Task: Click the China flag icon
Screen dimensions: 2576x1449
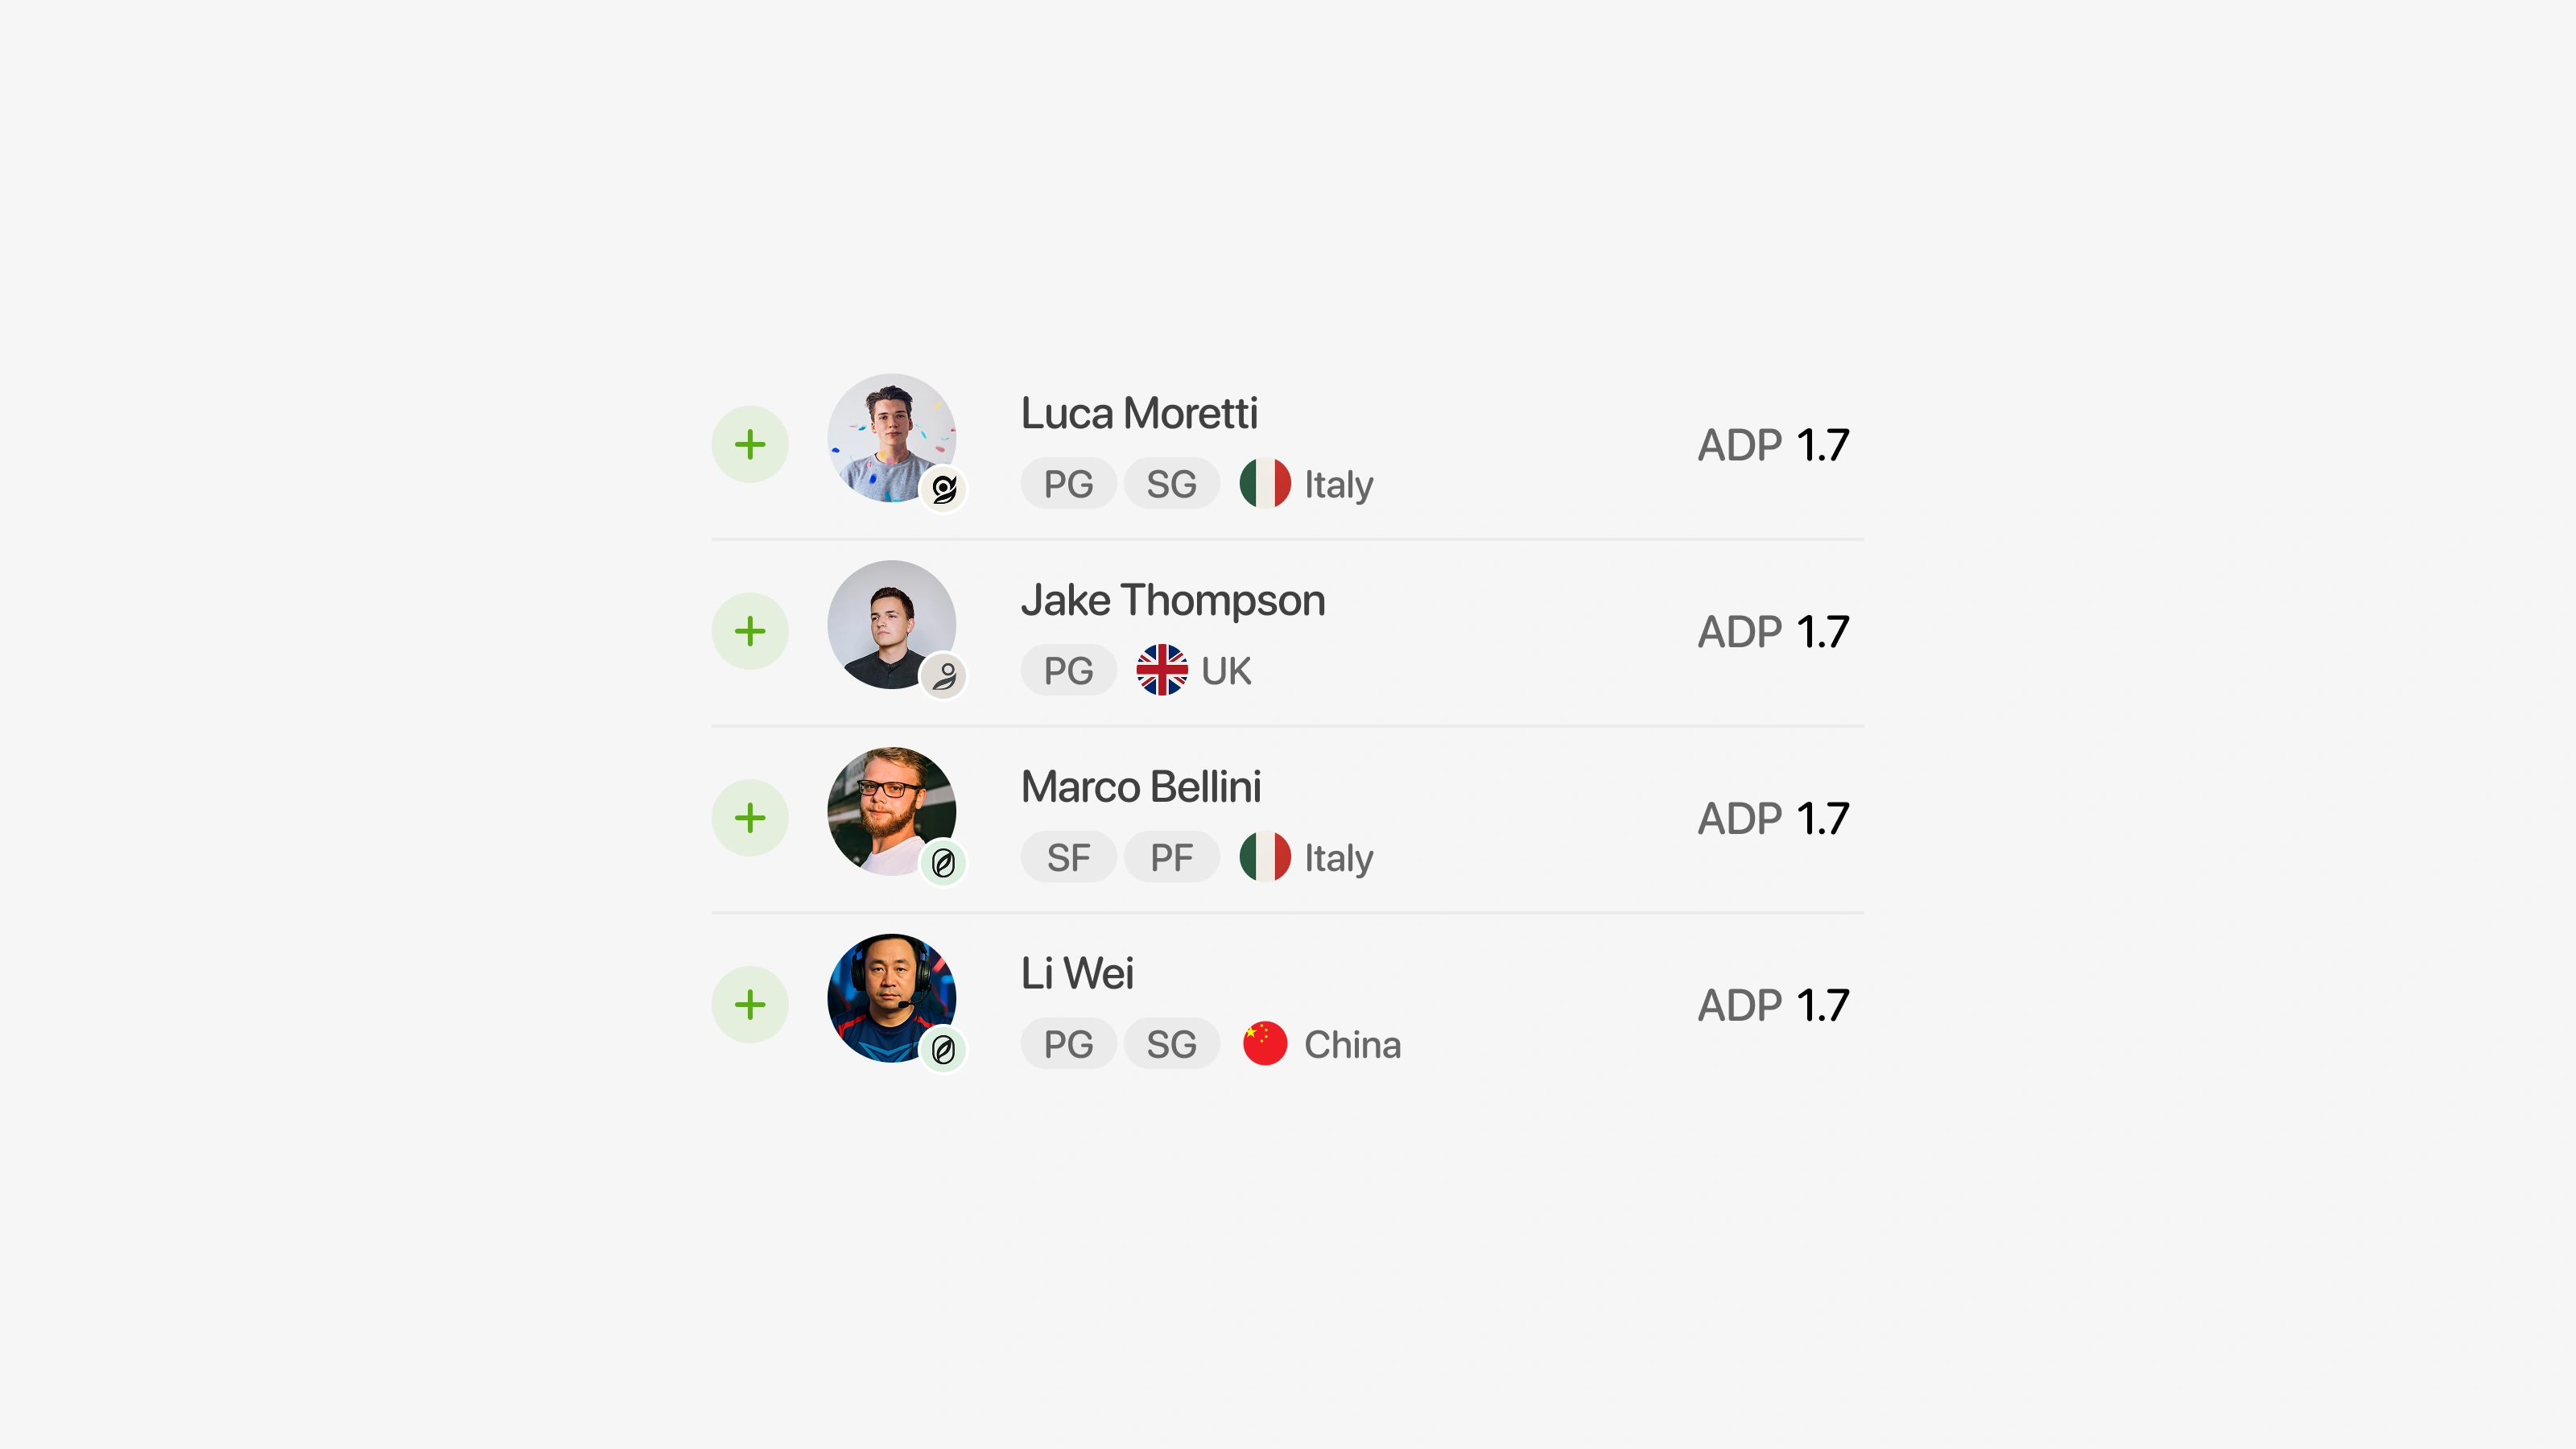Action: [1265, 1043]
